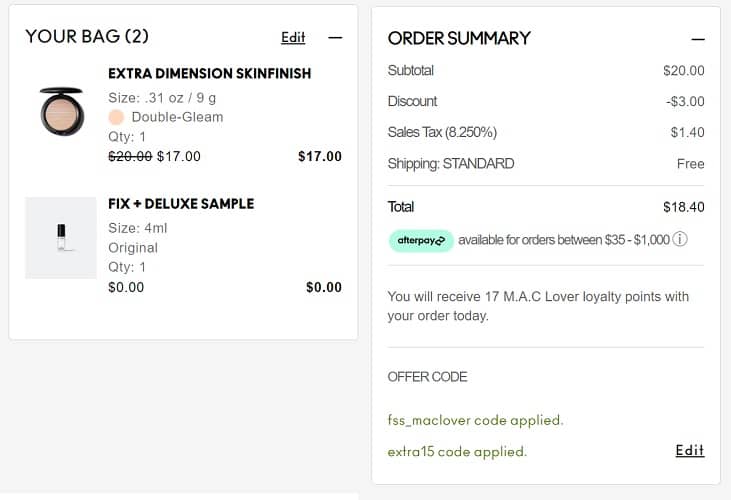This screenshot has height=500, width=731.
Task: Edit the applied offer codes
Action: pyautogui.click(x=689, y=451)
